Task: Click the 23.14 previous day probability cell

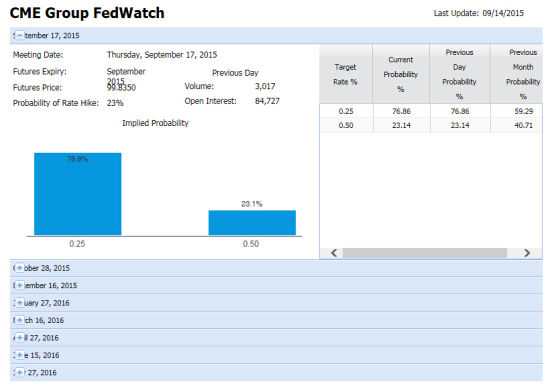Action: (x=460, y=125)
